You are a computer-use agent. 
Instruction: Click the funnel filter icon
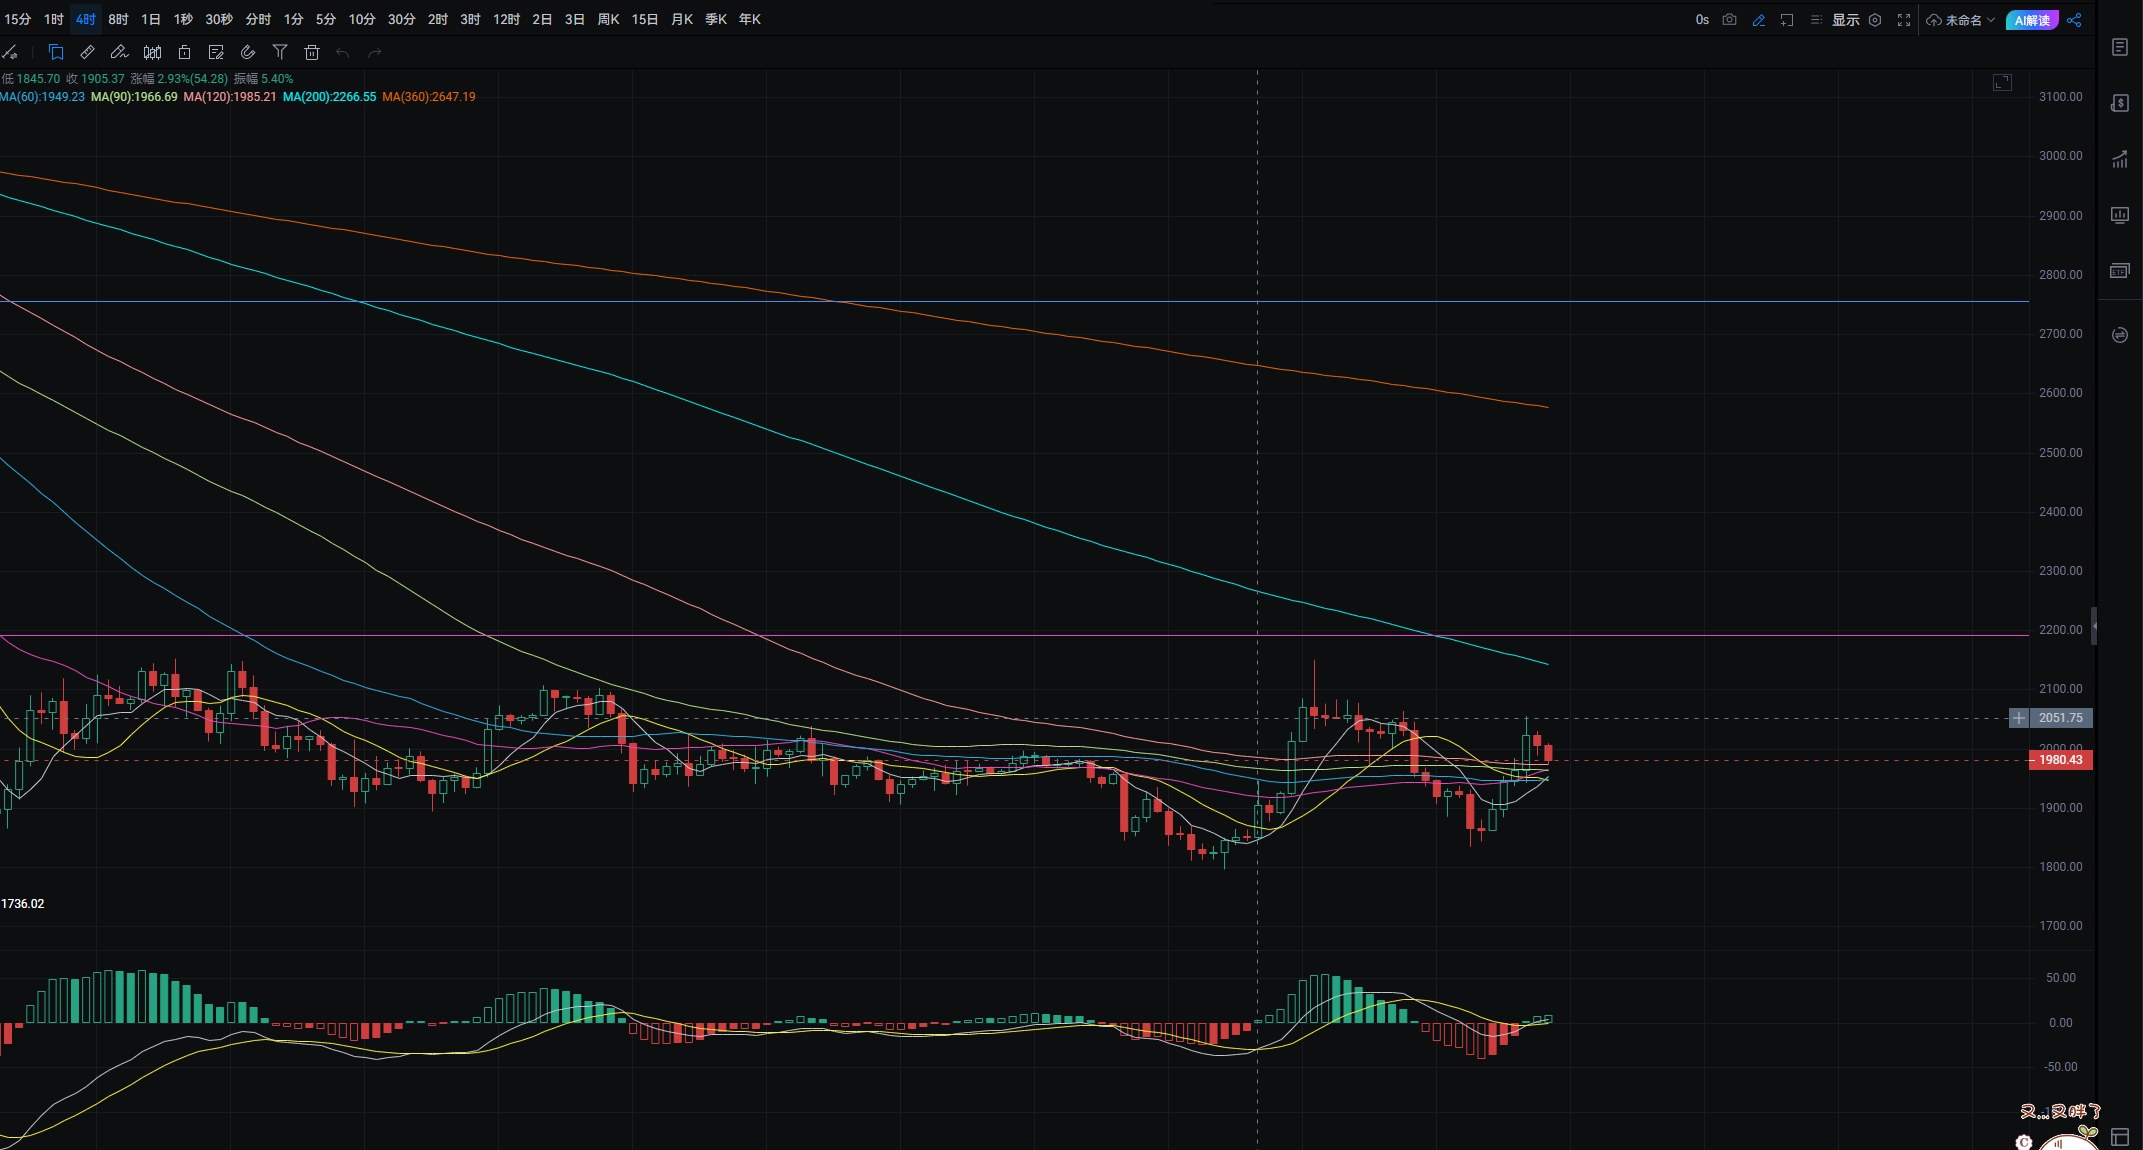pos(280,52)
